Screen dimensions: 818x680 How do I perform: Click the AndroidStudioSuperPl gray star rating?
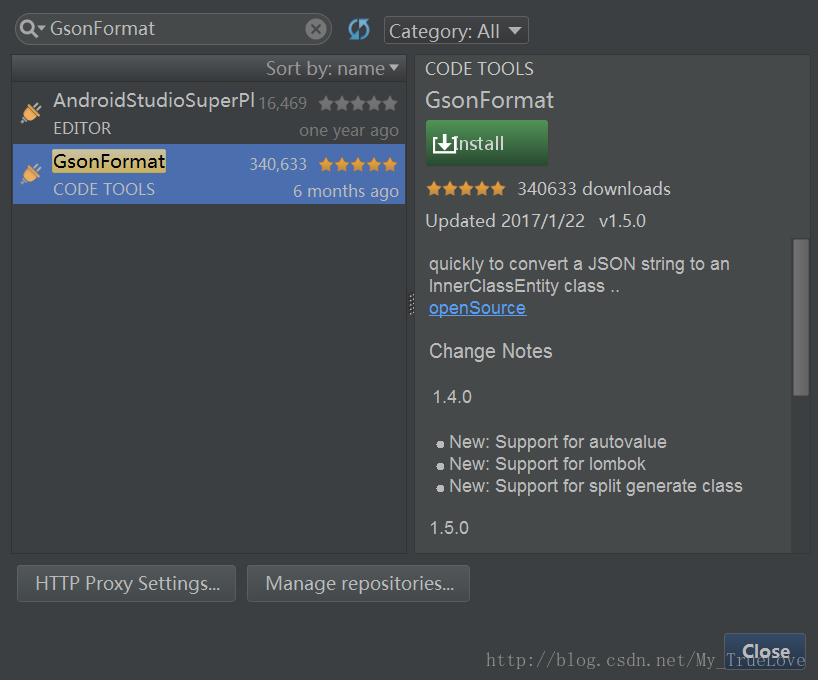[x=358, y=103]
